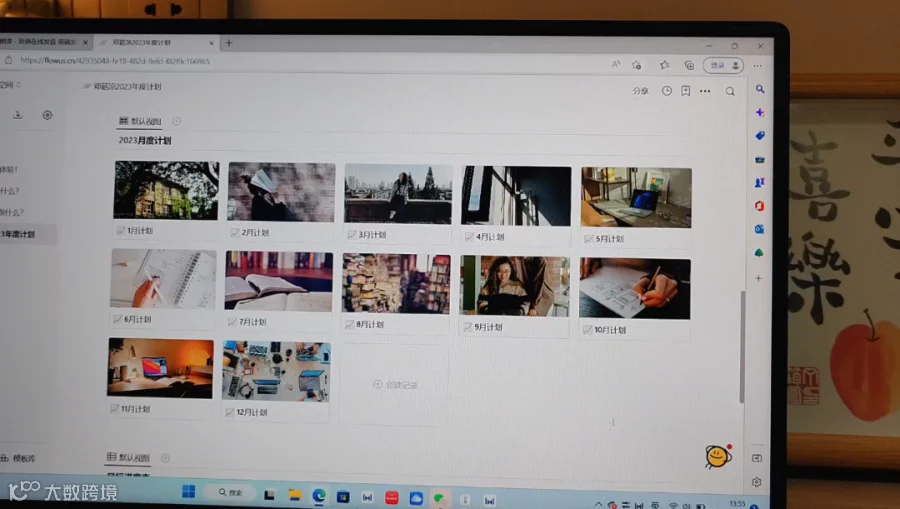The image size is (900, 509).
Task: Toggle the 6月计划 checkbox
Action: tap(118, 319)
